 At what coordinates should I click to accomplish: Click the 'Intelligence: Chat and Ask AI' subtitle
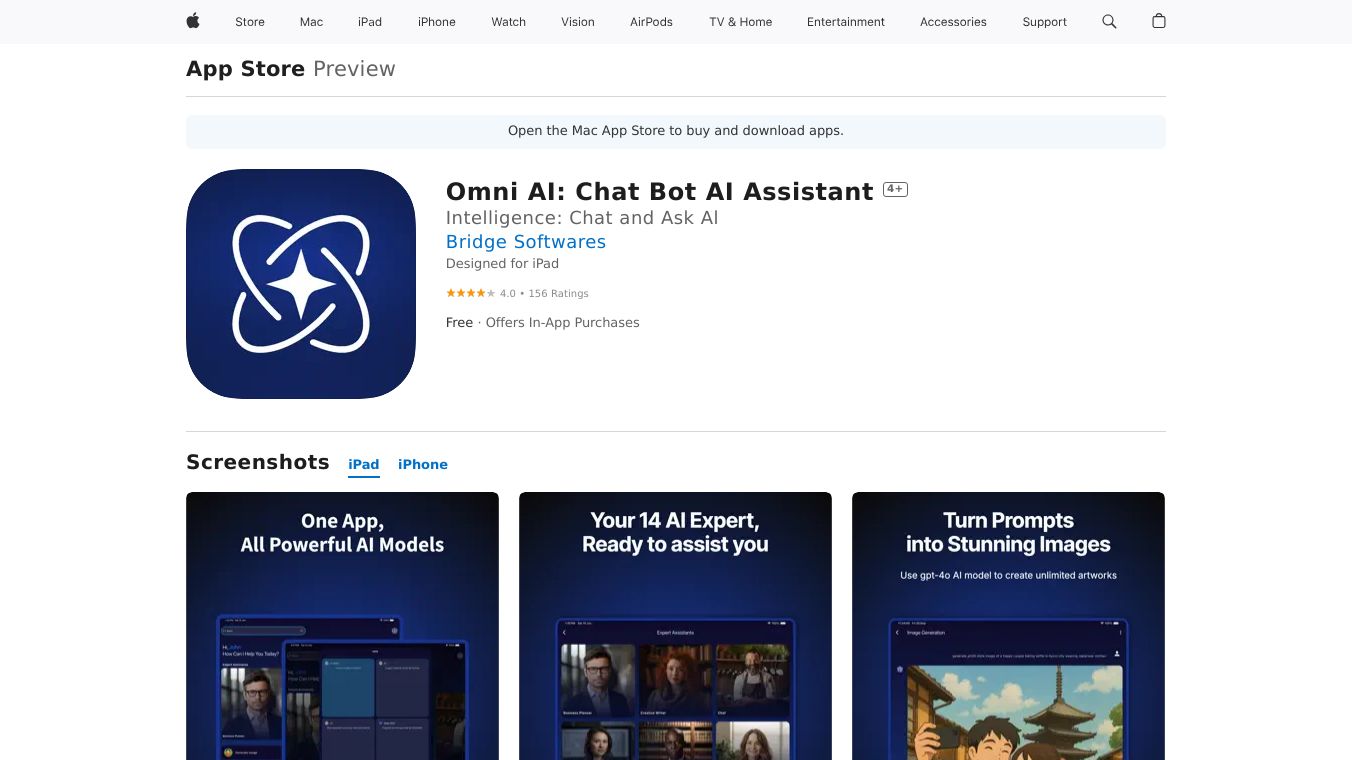(582, 218)
